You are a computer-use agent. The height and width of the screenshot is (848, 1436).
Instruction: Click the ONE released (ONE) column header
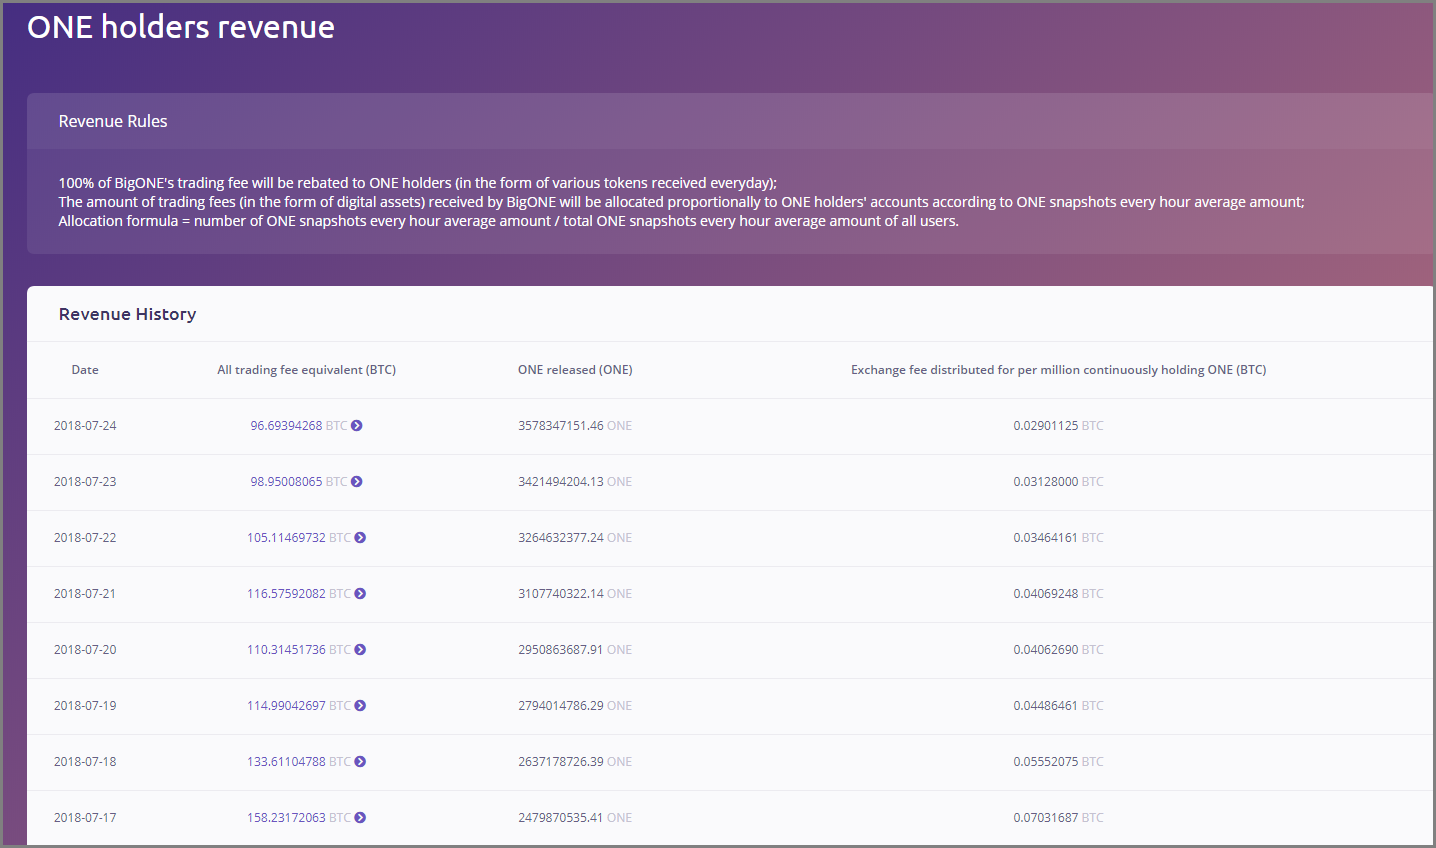[575, 370]
